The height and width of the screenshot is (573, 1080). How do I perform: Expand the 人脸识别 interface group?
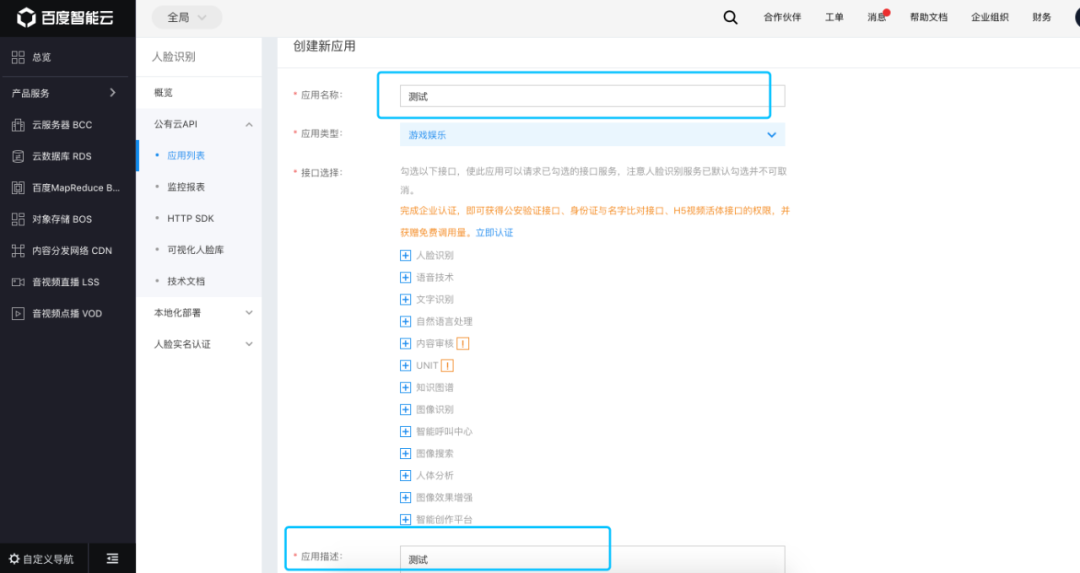(405, 256)
